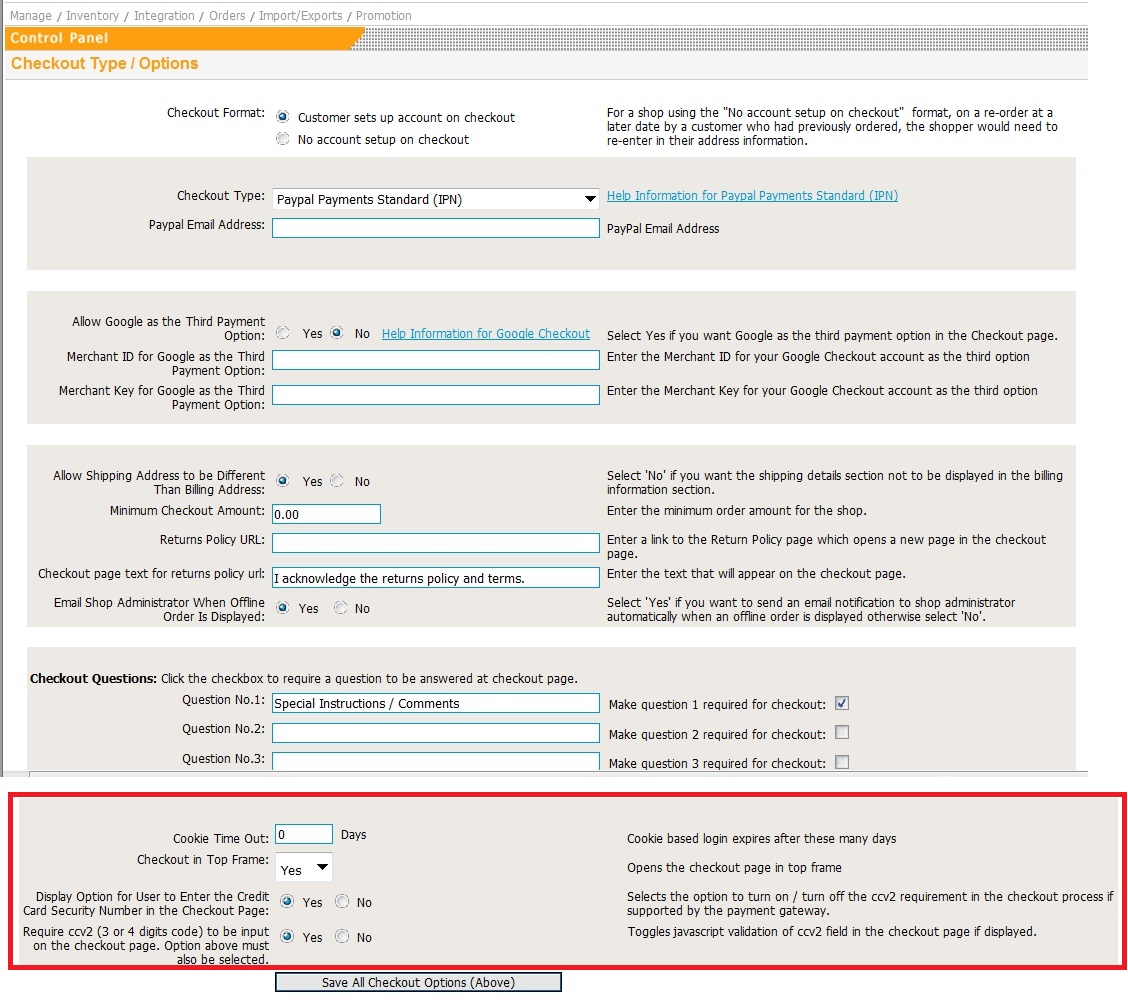Check 'Make question 2 required' checkbox
Viewport: 1128px width, 1000px height.
coord(842,732)
